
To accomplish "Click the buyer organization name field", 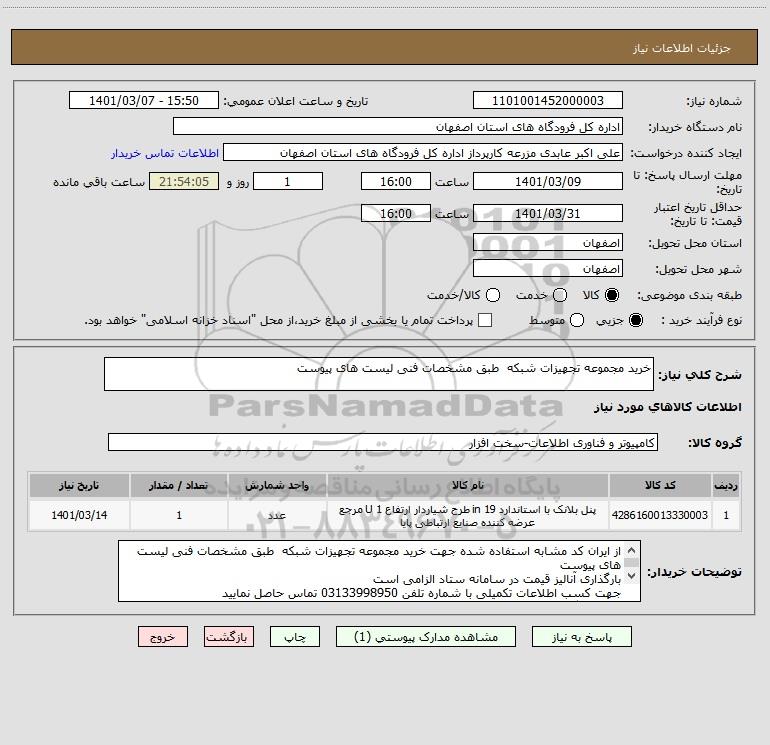I will click(x=398, y=127).
